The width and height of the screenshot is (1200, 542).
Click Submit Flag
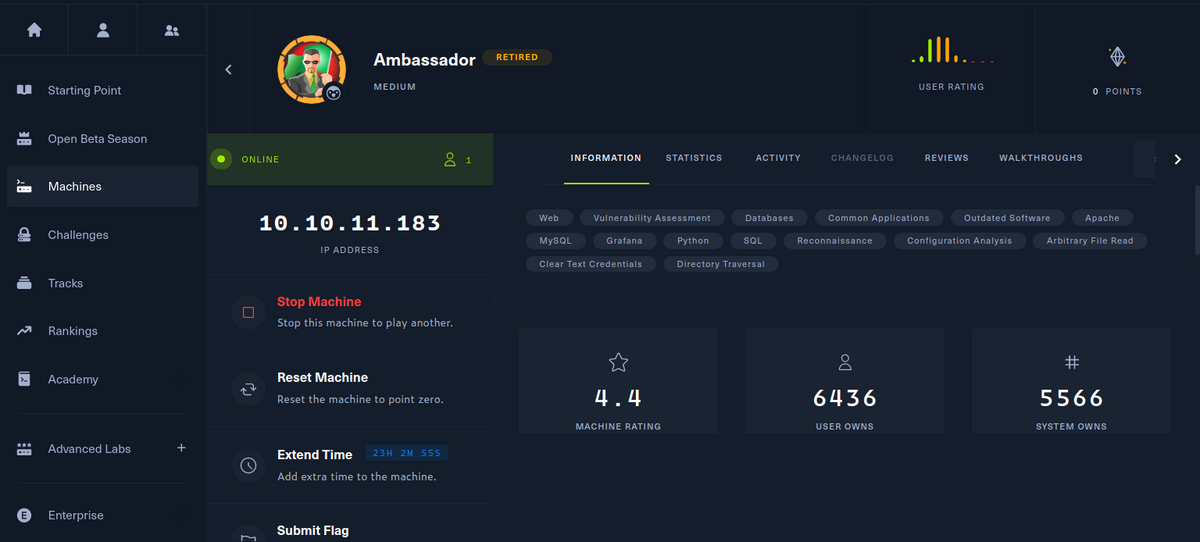[313, 530]
